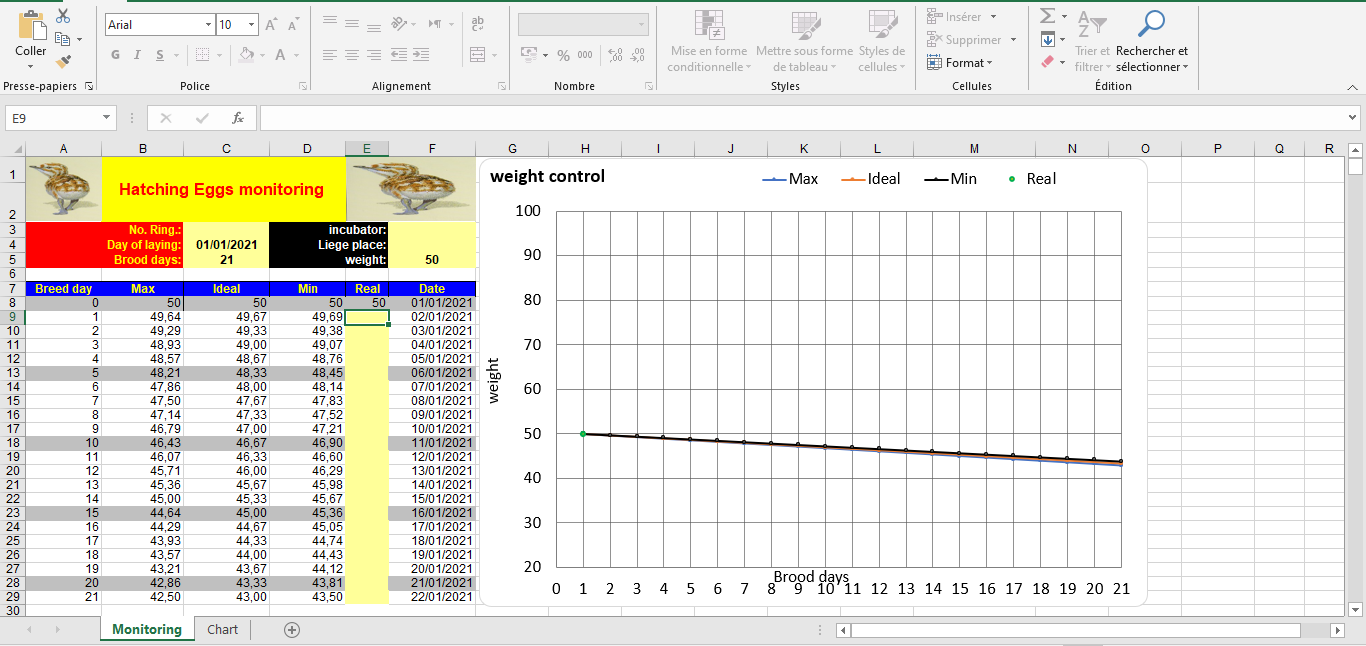Remove a decimal place
This screenshot has height=646, width=1366.
(638, 55)
